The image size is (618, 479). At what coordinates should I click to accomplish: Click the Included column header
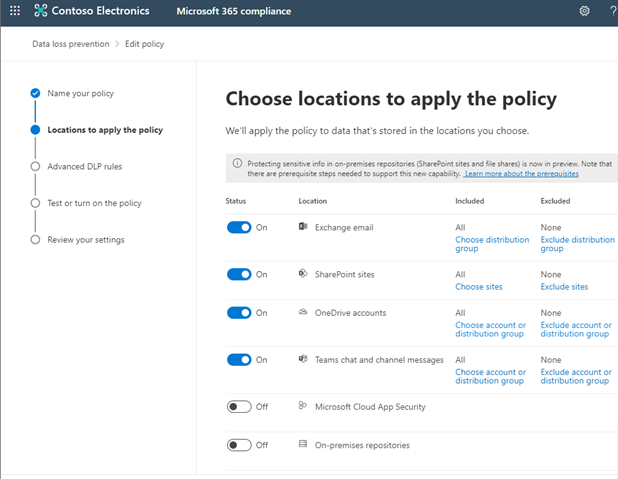pos(469,201)
